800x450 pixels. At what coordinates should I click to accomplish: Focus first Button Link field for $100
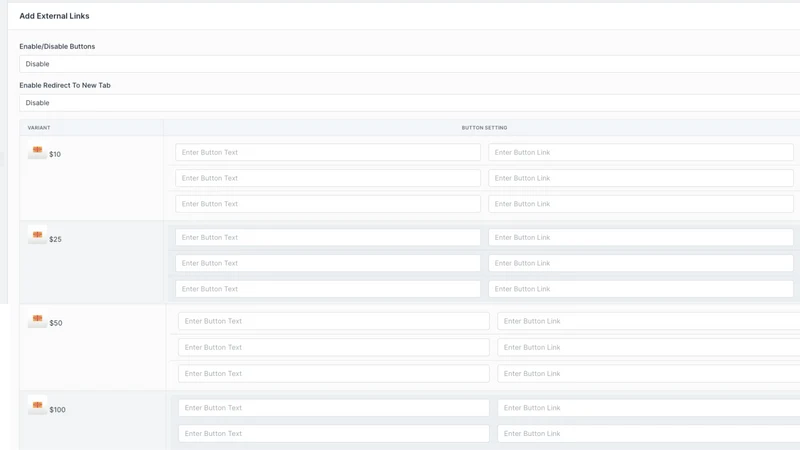(649, 408)
